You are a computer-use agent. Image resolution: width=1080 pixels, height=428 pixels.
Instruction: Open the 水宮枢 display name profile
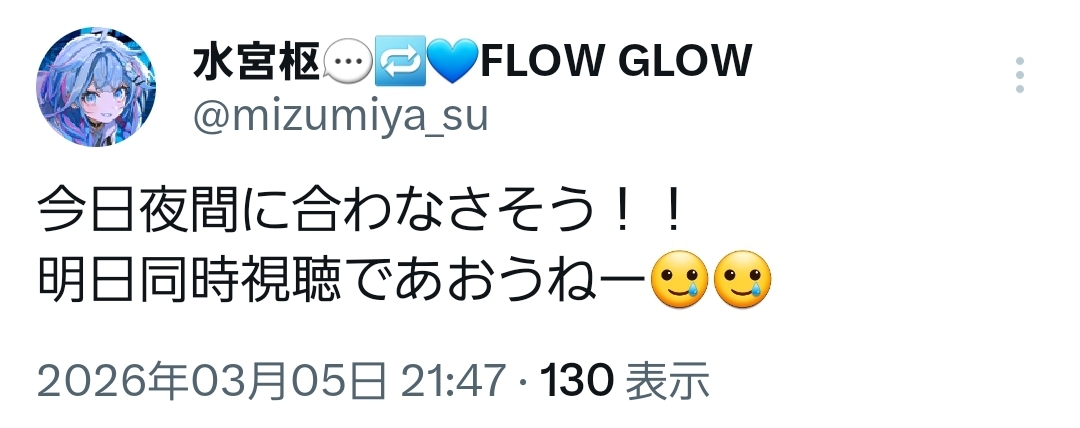[x=256, y=61]
